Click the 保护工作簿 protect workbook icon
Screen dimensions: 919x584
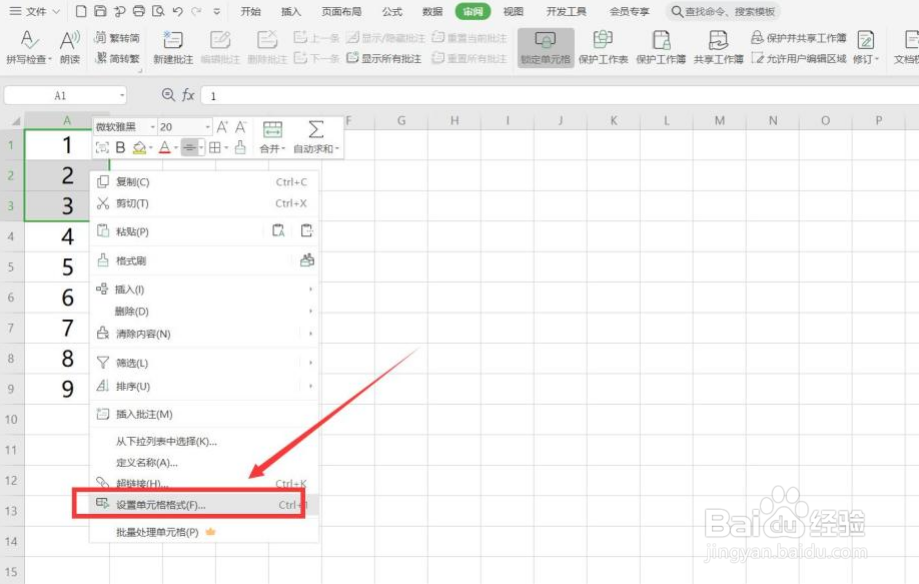tap(661, 40)
